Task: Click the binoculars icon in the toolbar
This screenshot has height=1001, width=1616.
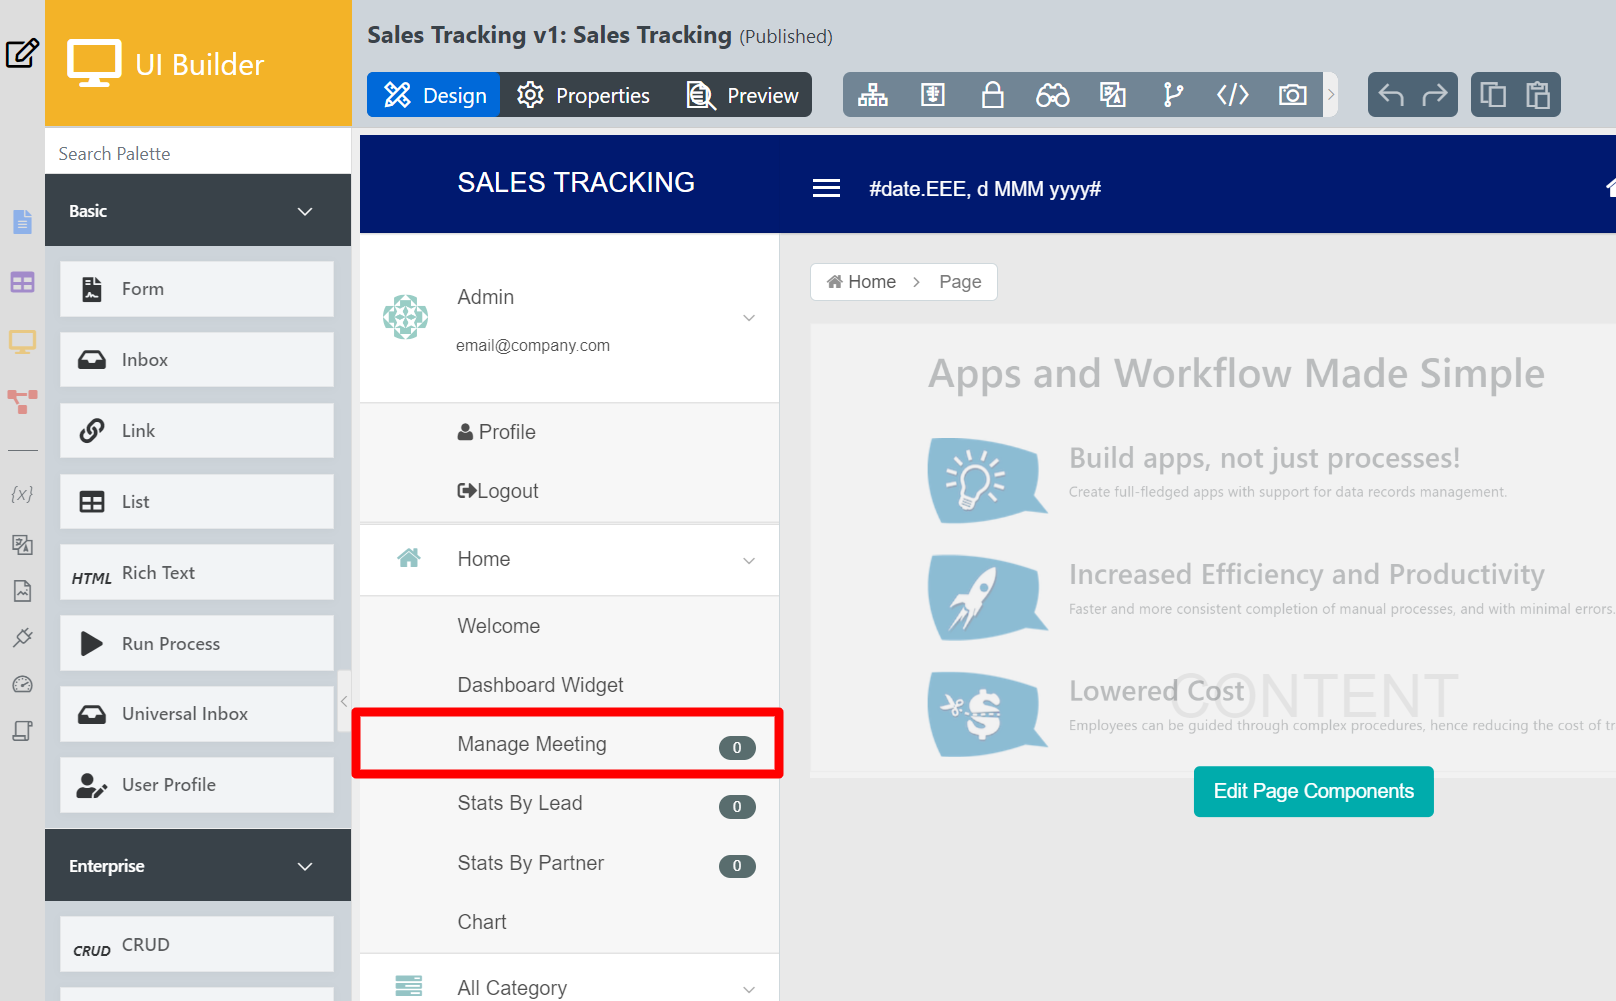Action: (x=1052, y=95)
